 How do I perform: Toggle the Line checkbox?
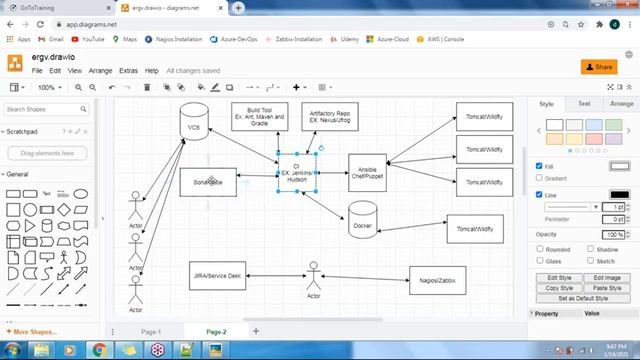[539, 194]
